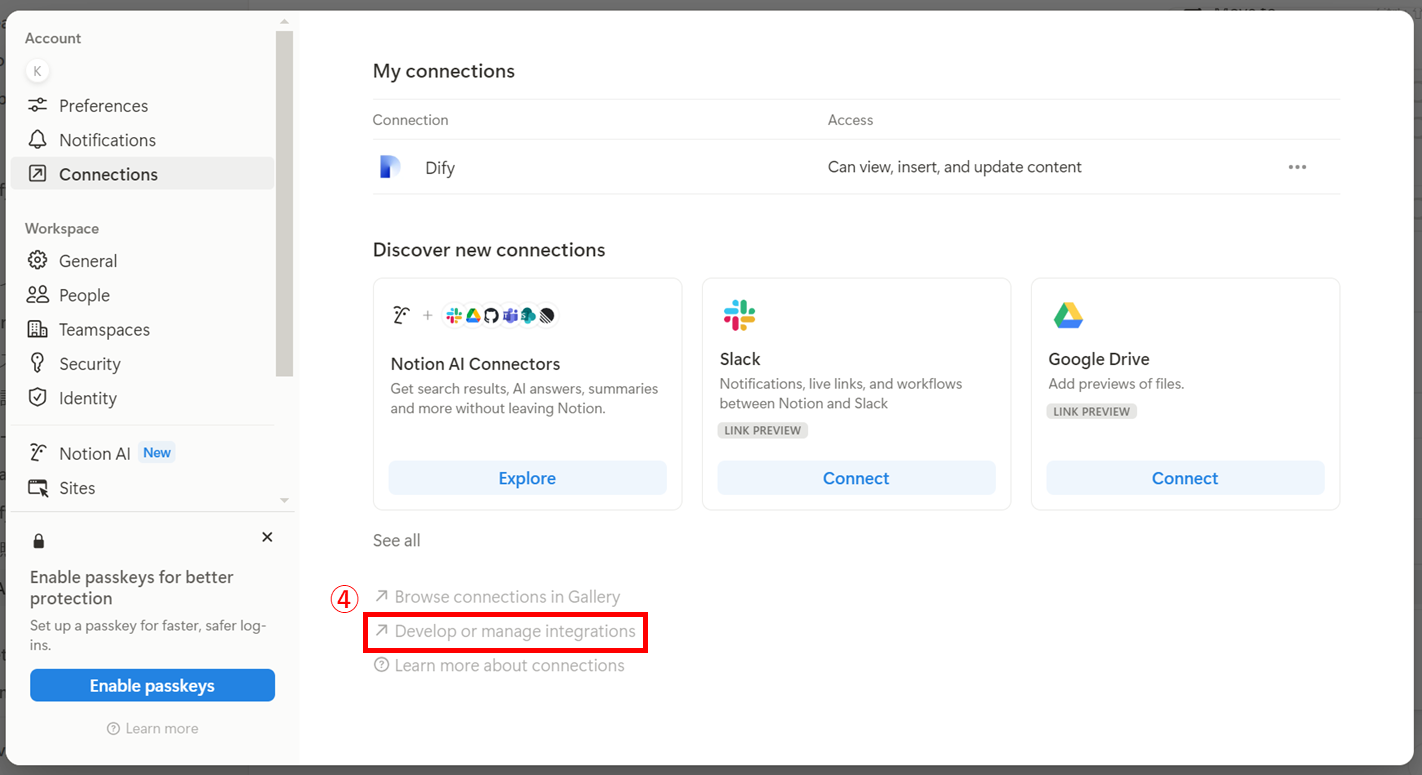This screenshot has height=775, width=1422.
Task: Open Preferences settings
Action: [x=103, y=106]
